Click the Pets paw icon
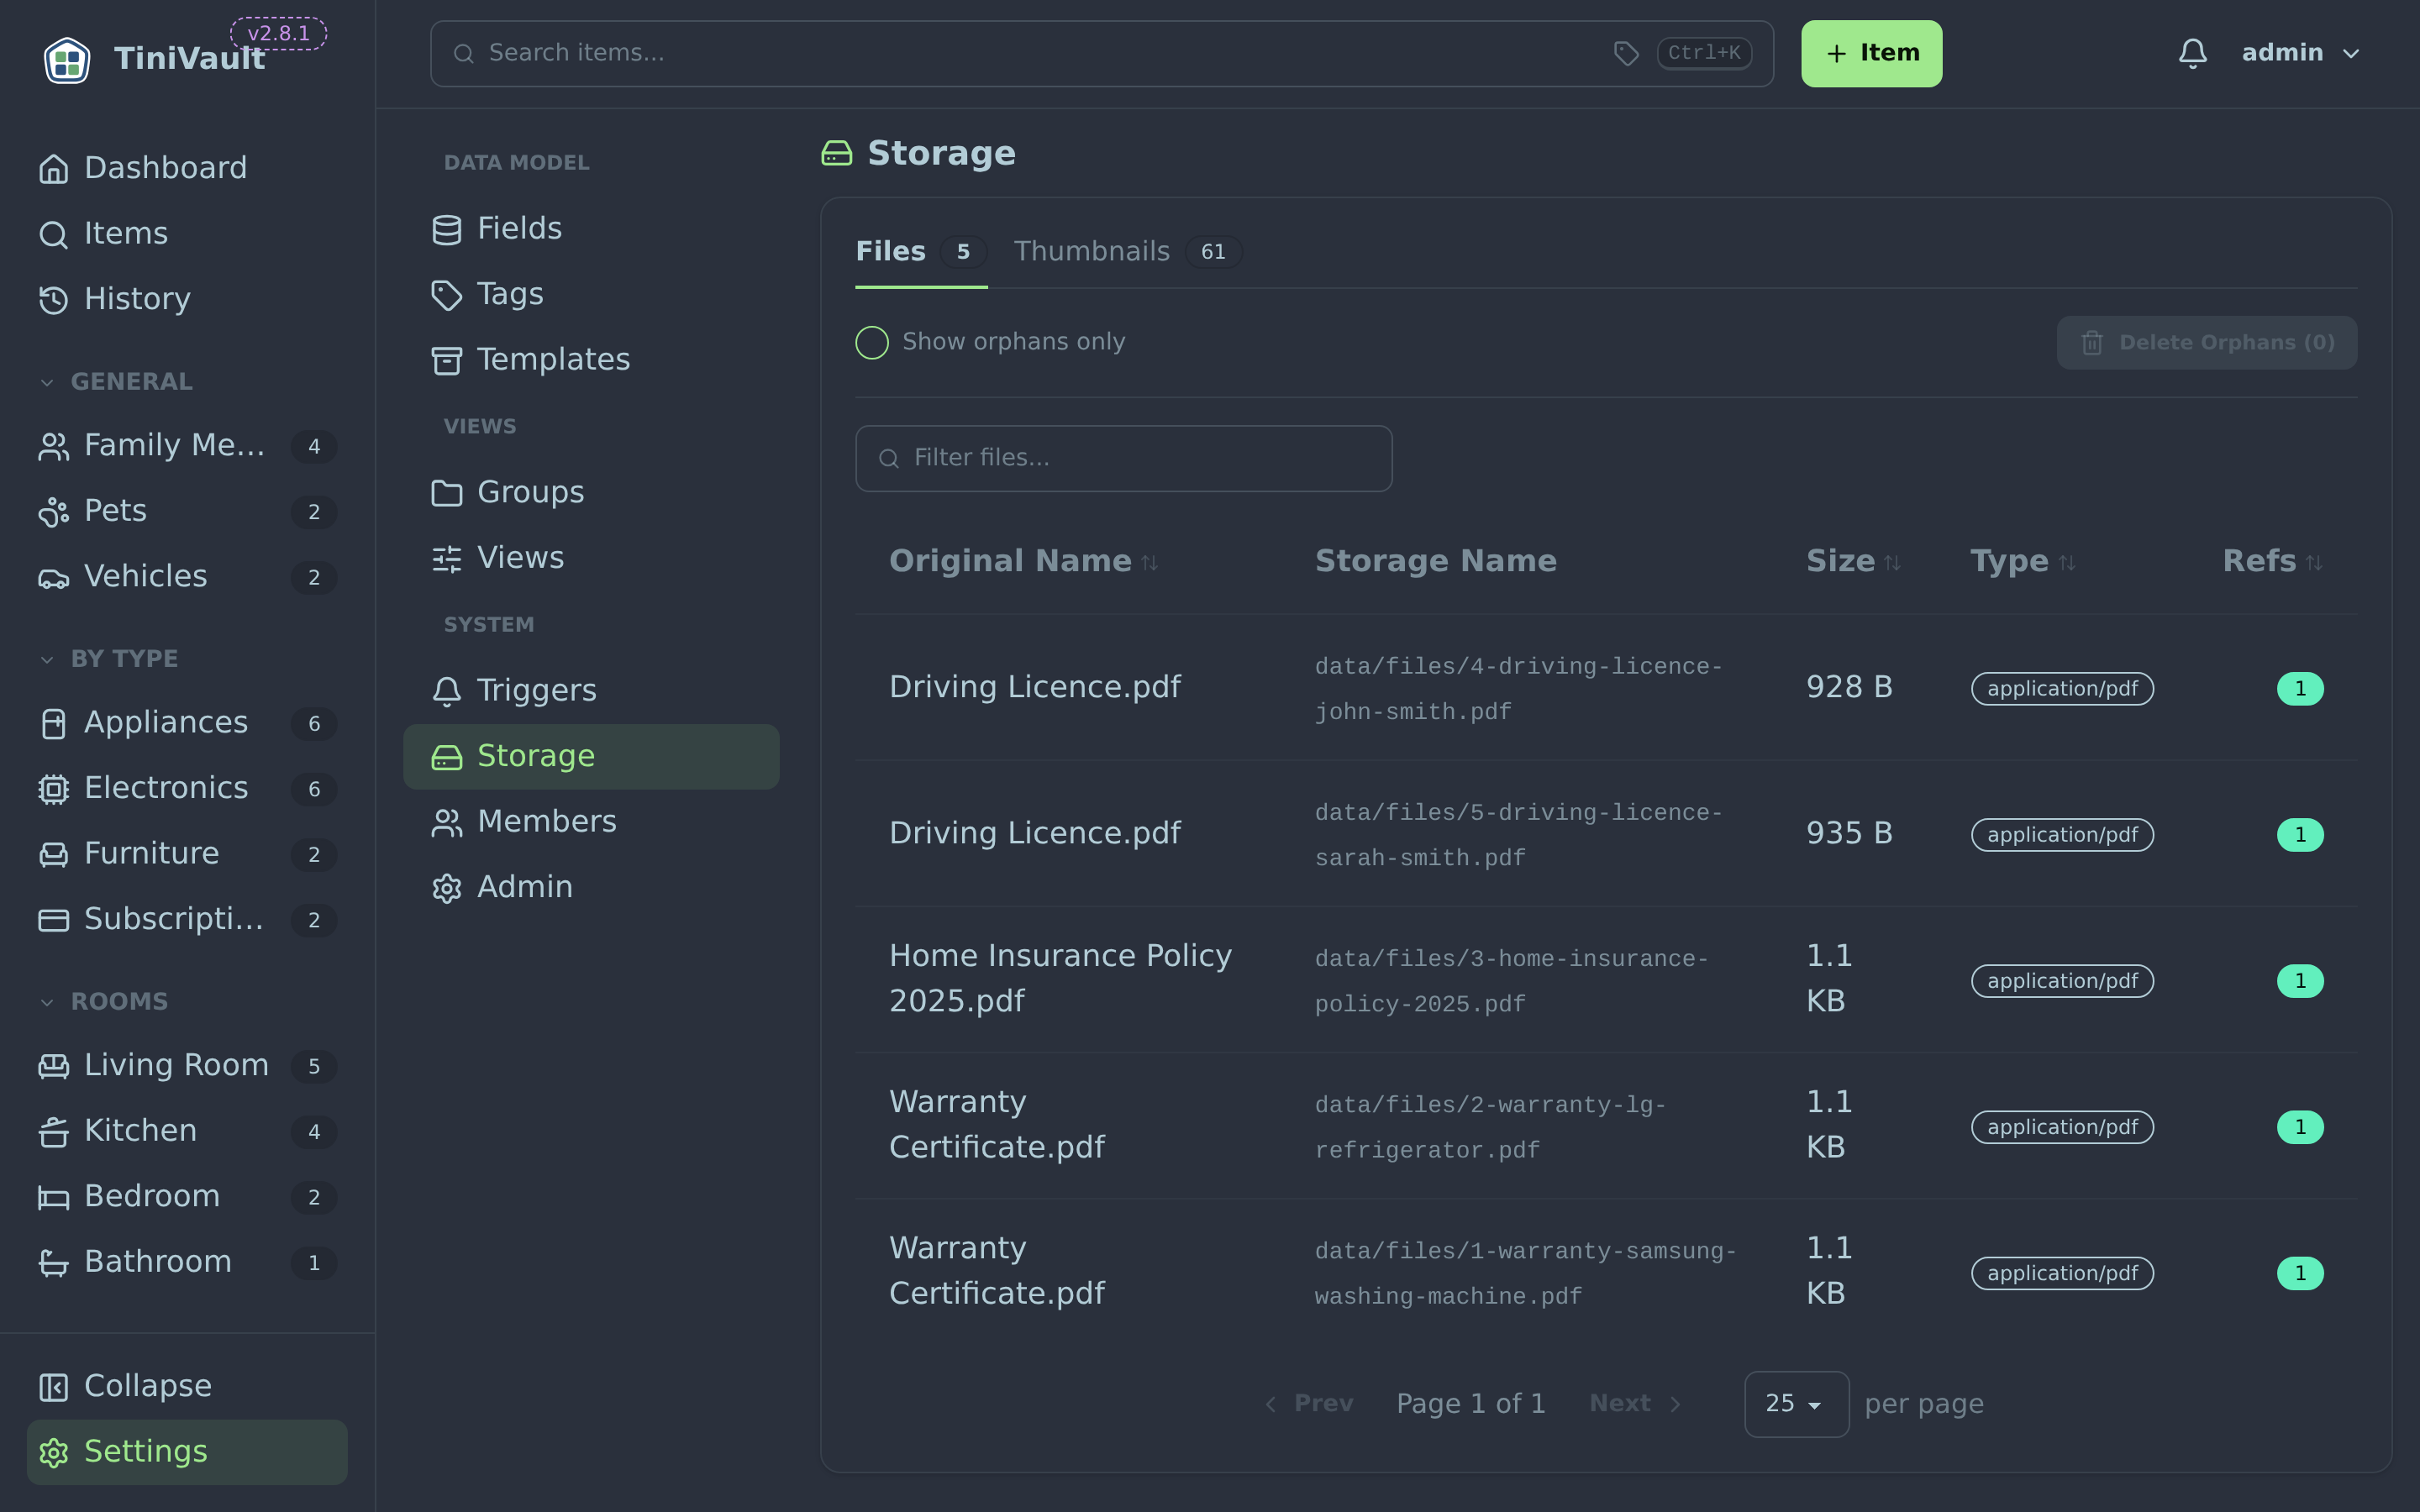 point(53,512)
